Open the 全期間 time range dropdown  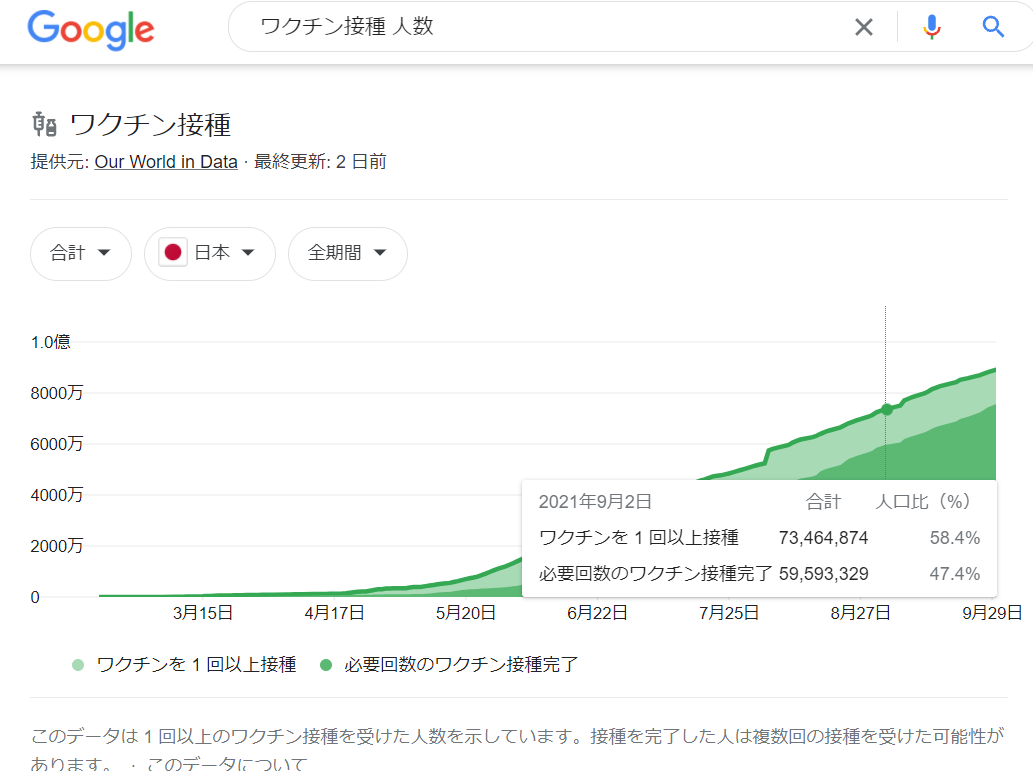348,253
